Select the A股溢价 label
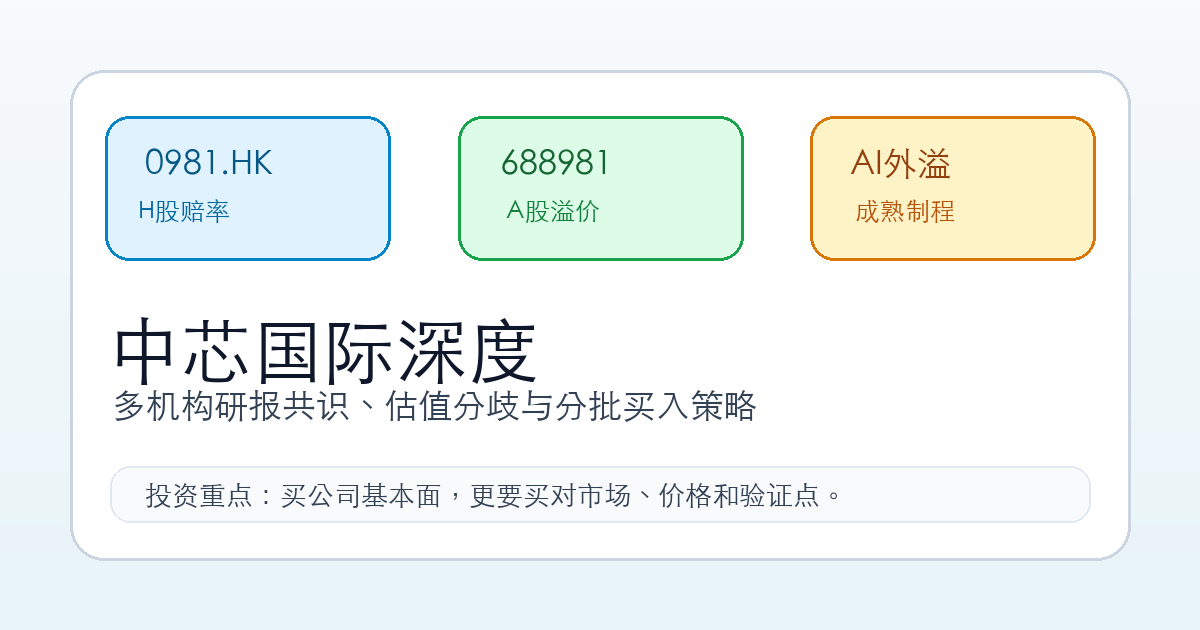 553,211
